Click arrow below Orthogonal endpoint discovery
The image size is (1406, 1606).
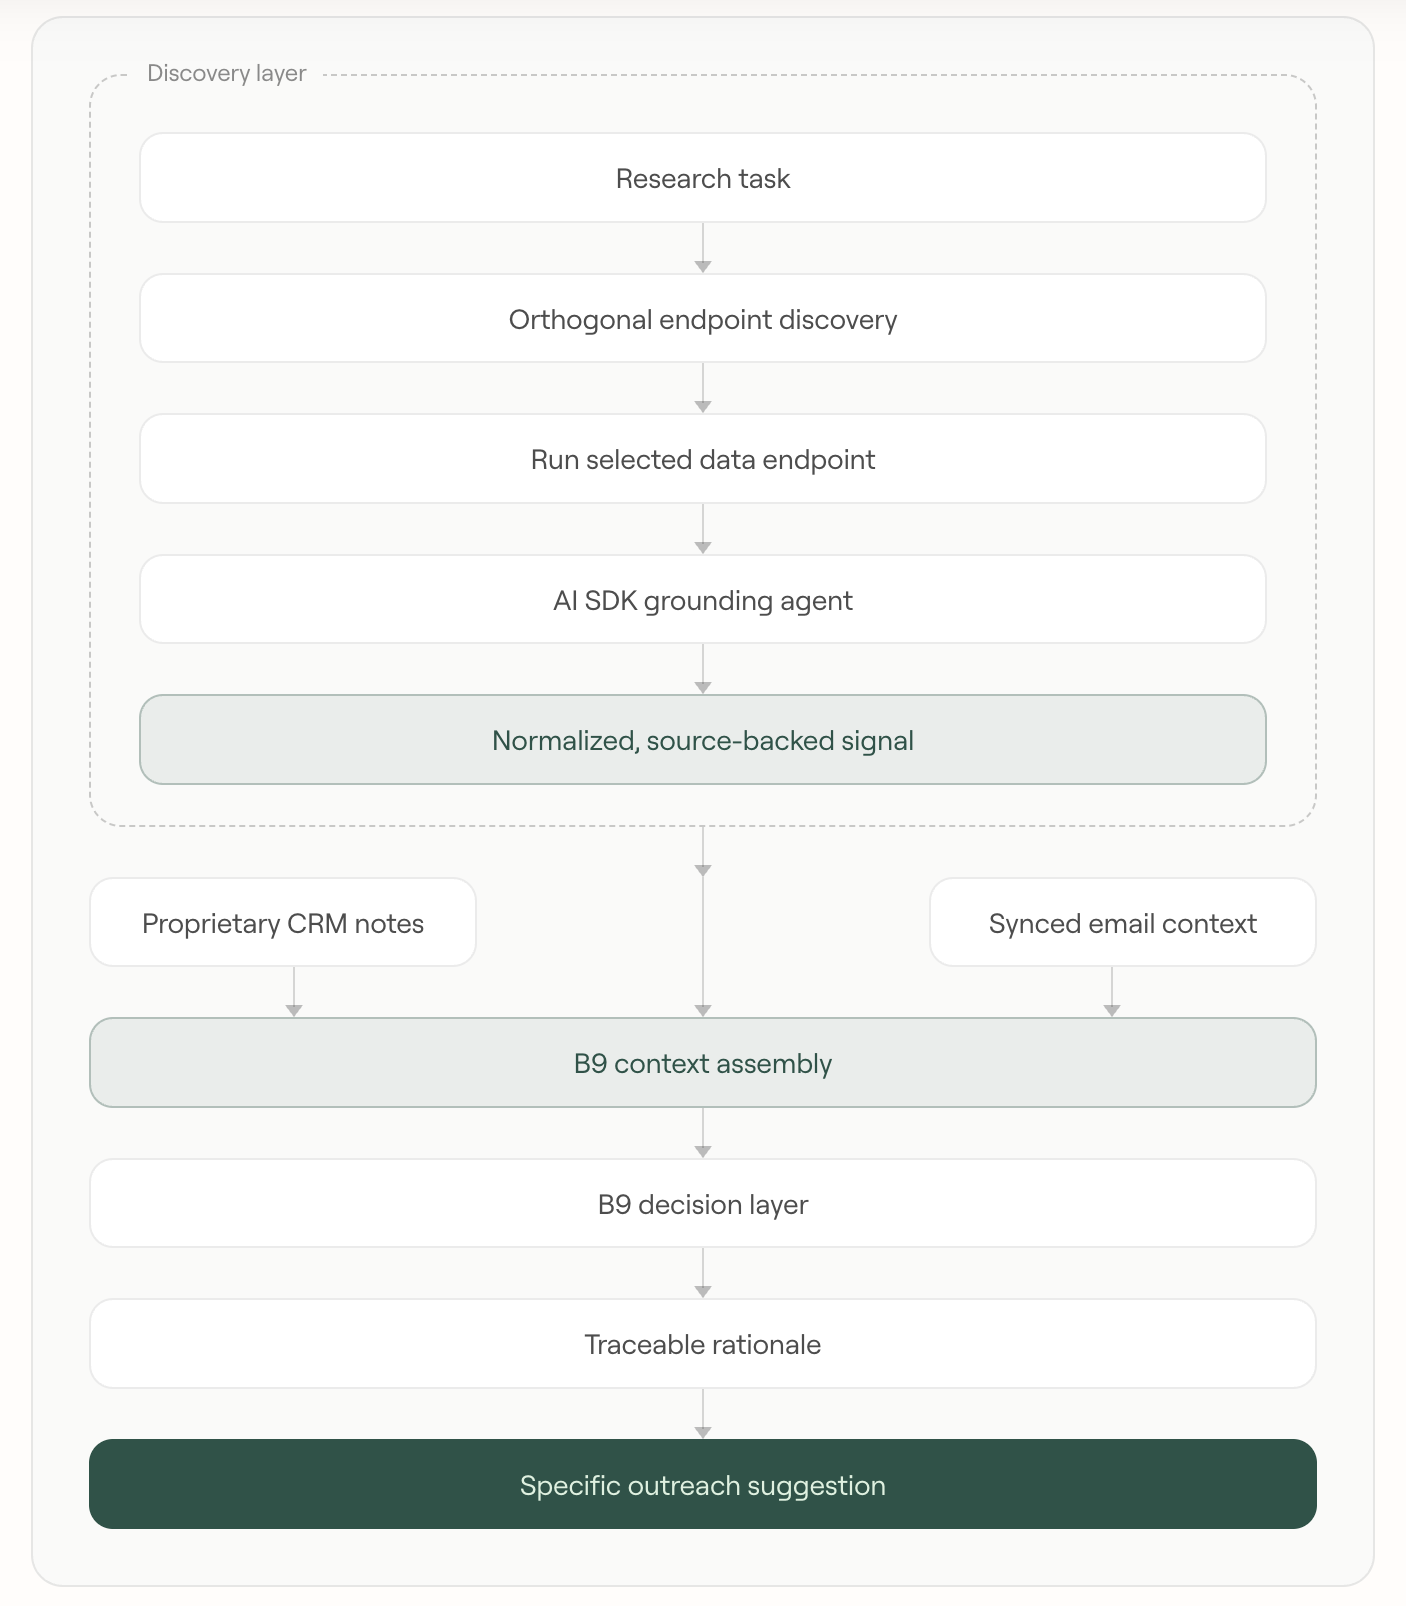[x=703, y=388]
